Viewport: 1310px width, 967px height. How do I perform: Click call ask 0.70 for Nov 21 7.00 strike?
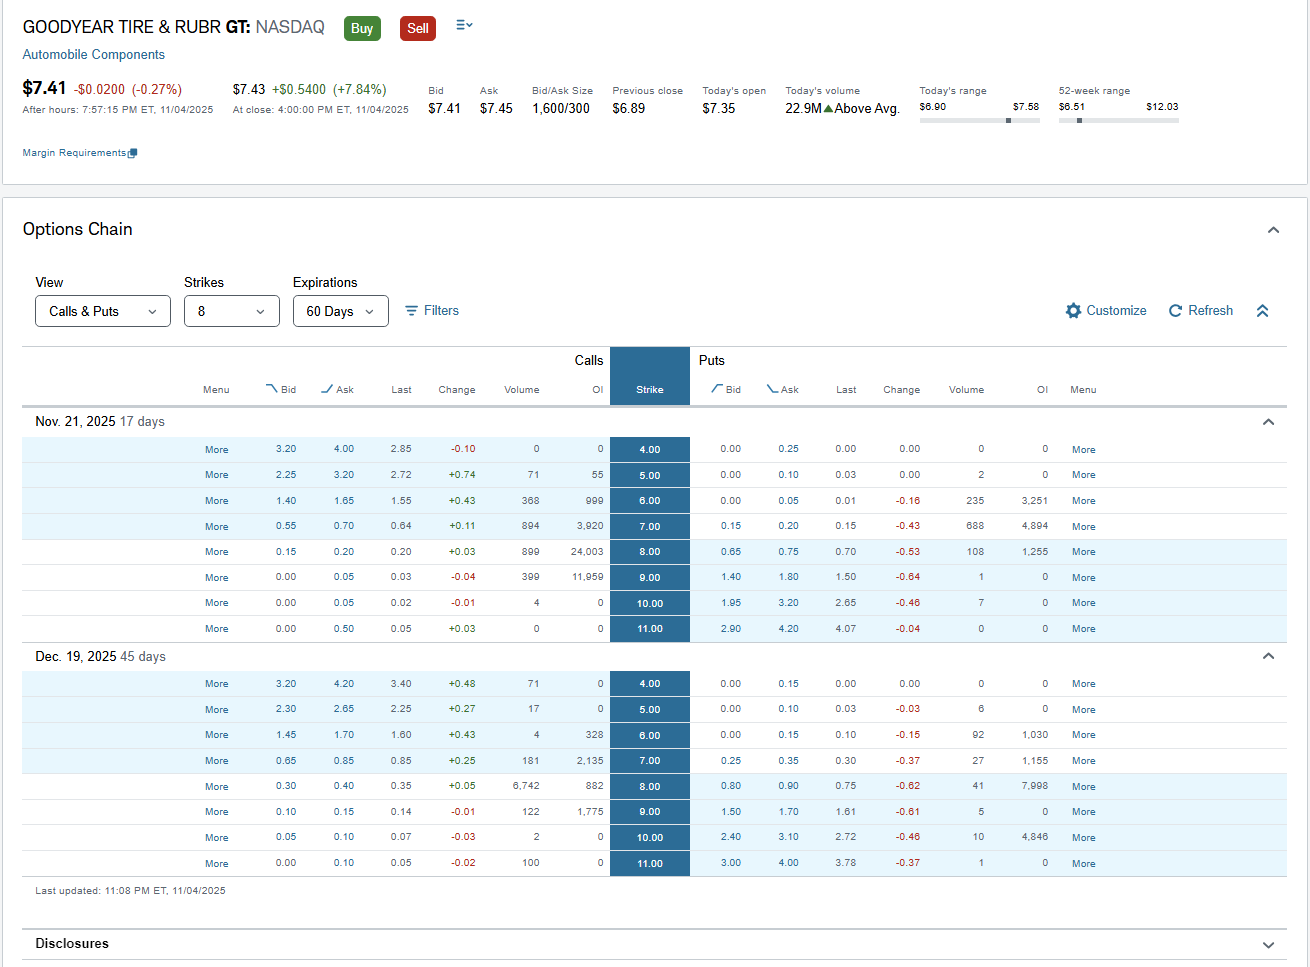tap(344, 526)
